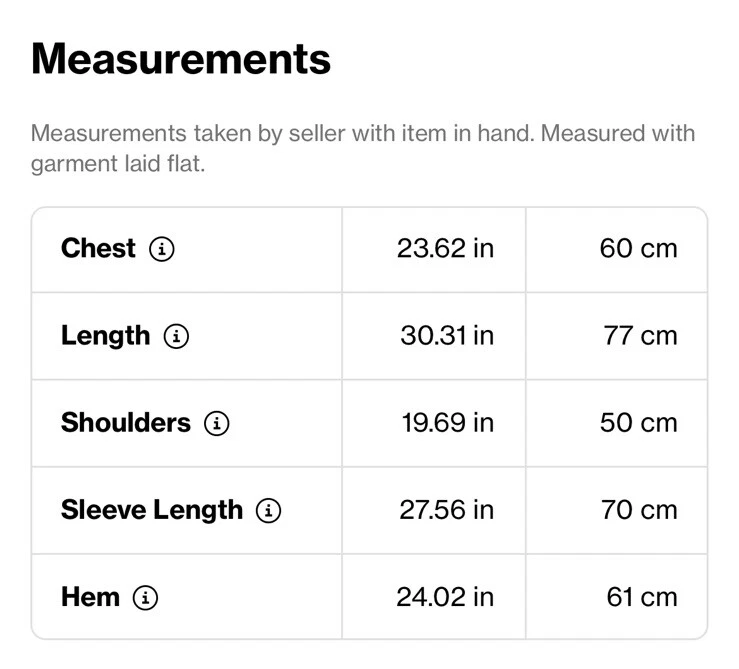Select the Chest row label
The image size is (739, 669).
coord(98,248)
